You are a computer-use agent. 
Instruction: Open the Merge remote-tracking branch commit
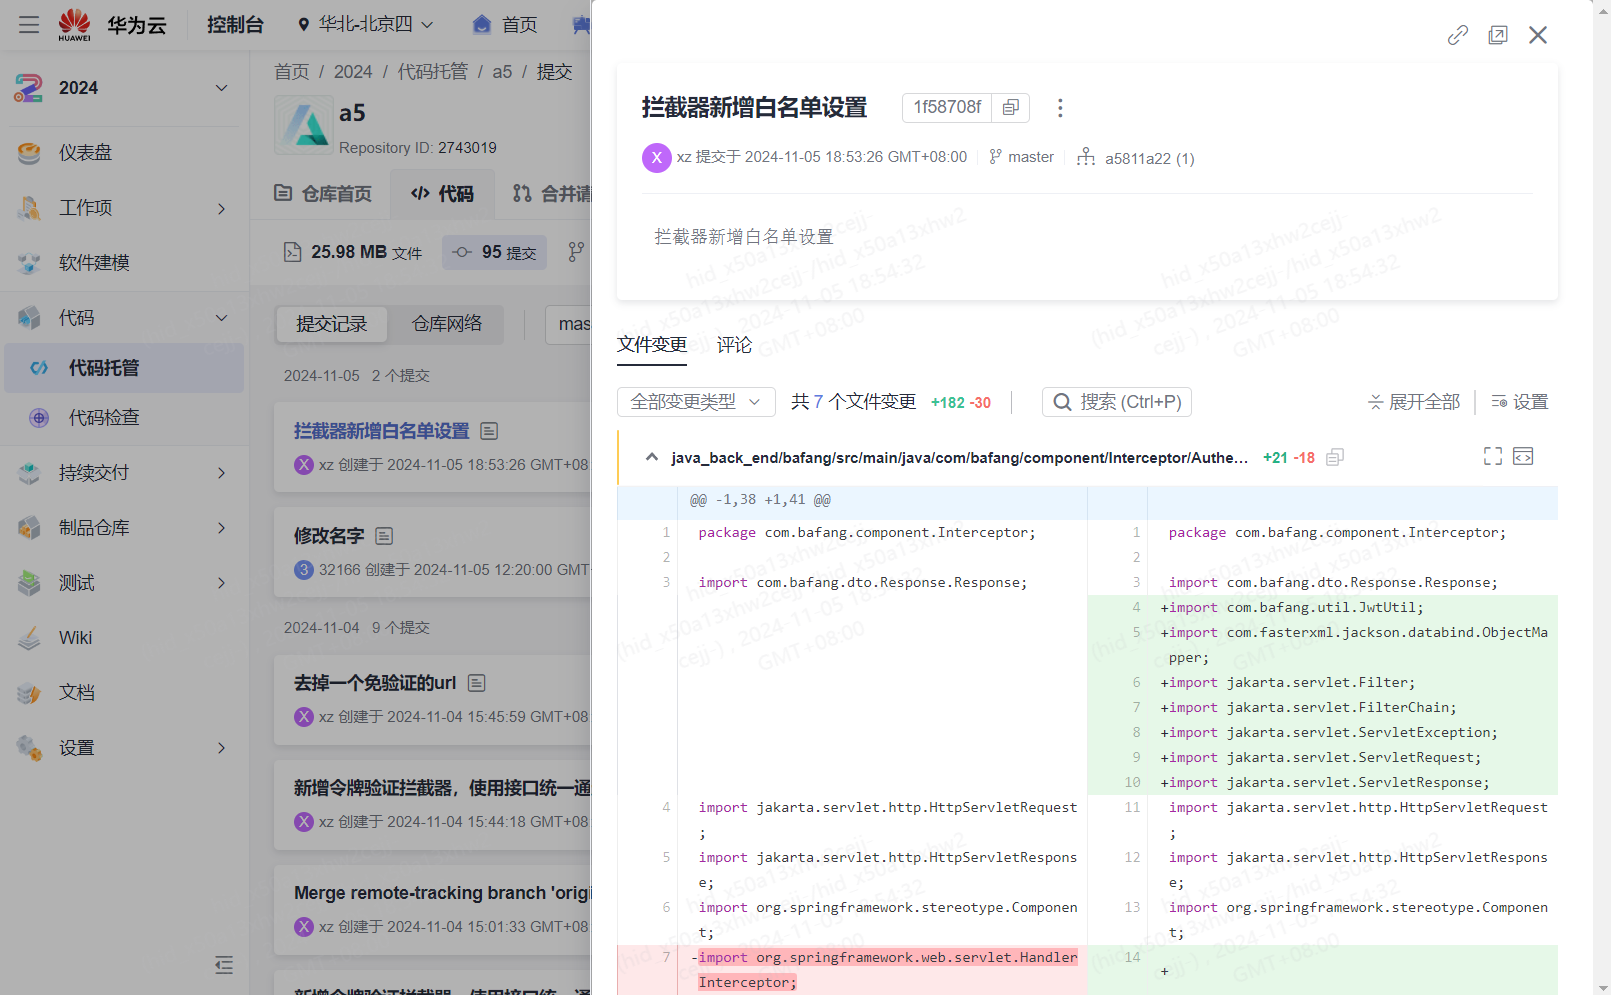442,893
